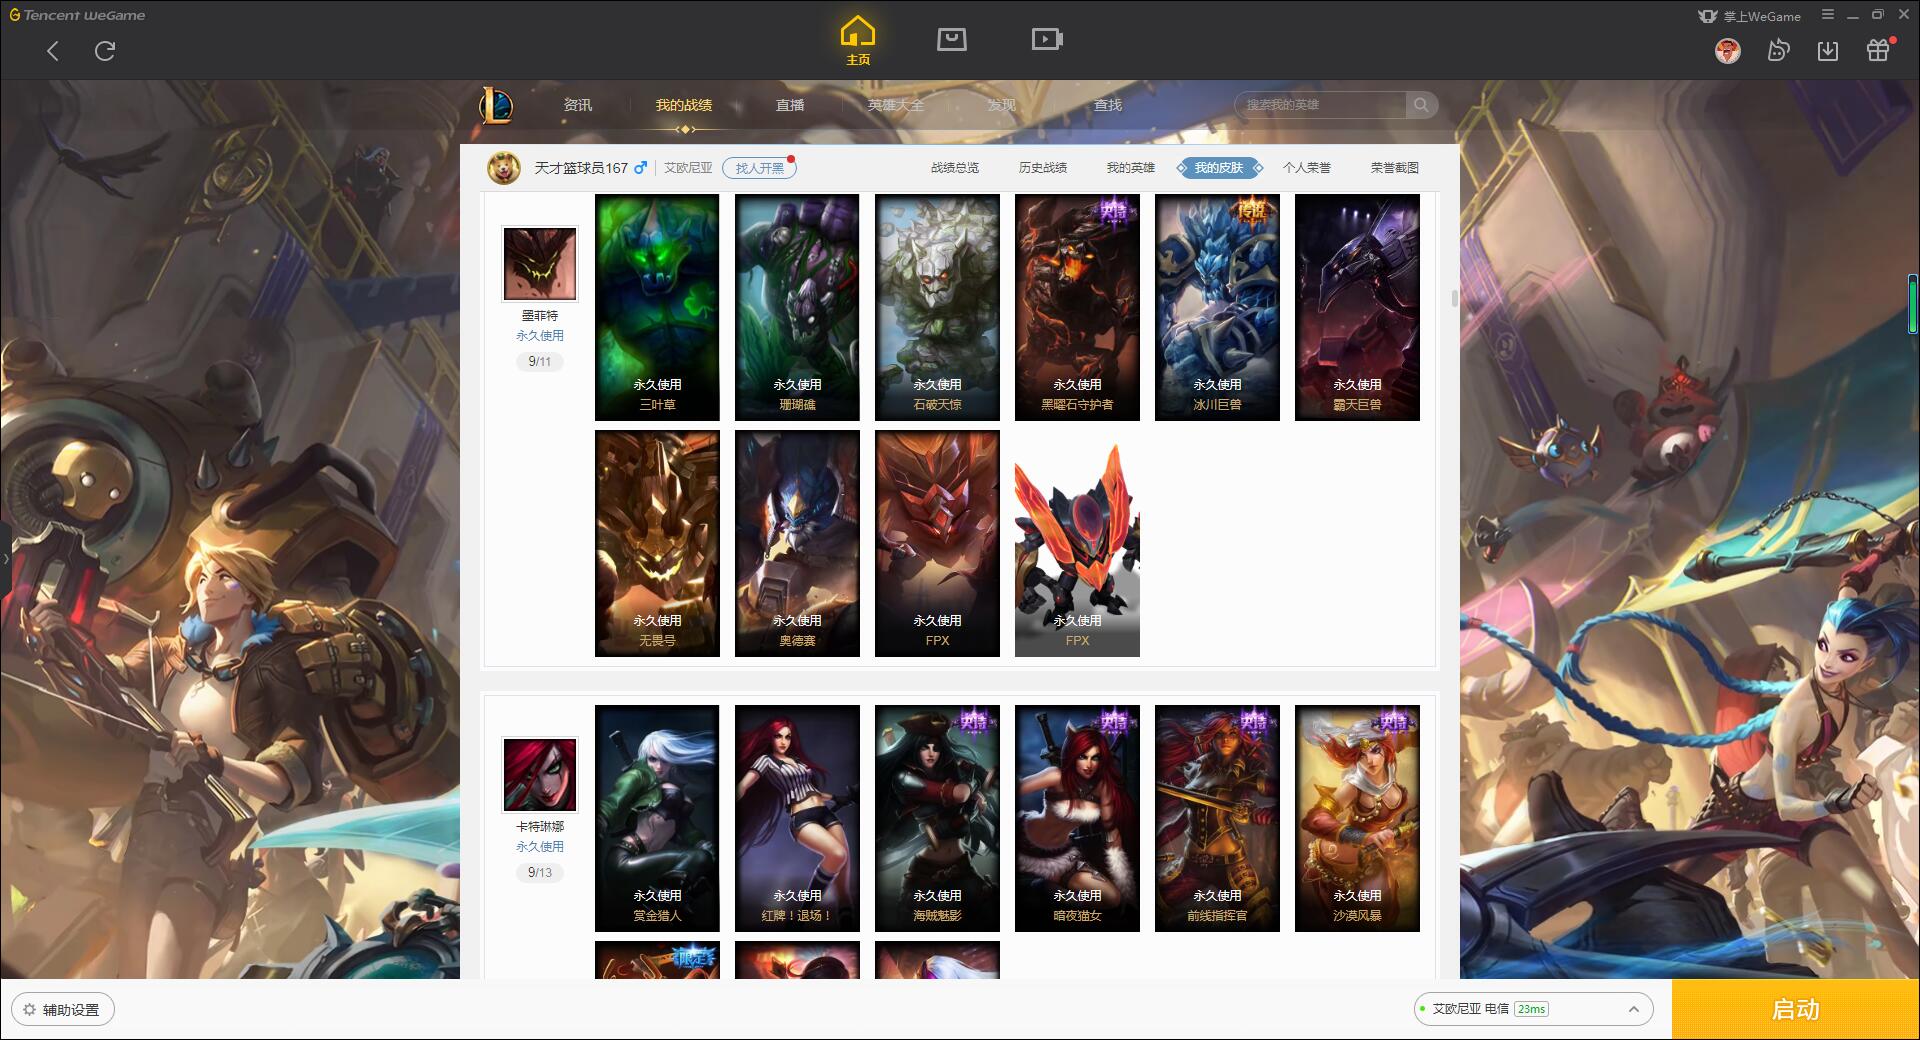Expand the 艾欧尼亚 电信 server dropdown
Screen dimensions: 1920x1040
click(x=1533, y=1009)
